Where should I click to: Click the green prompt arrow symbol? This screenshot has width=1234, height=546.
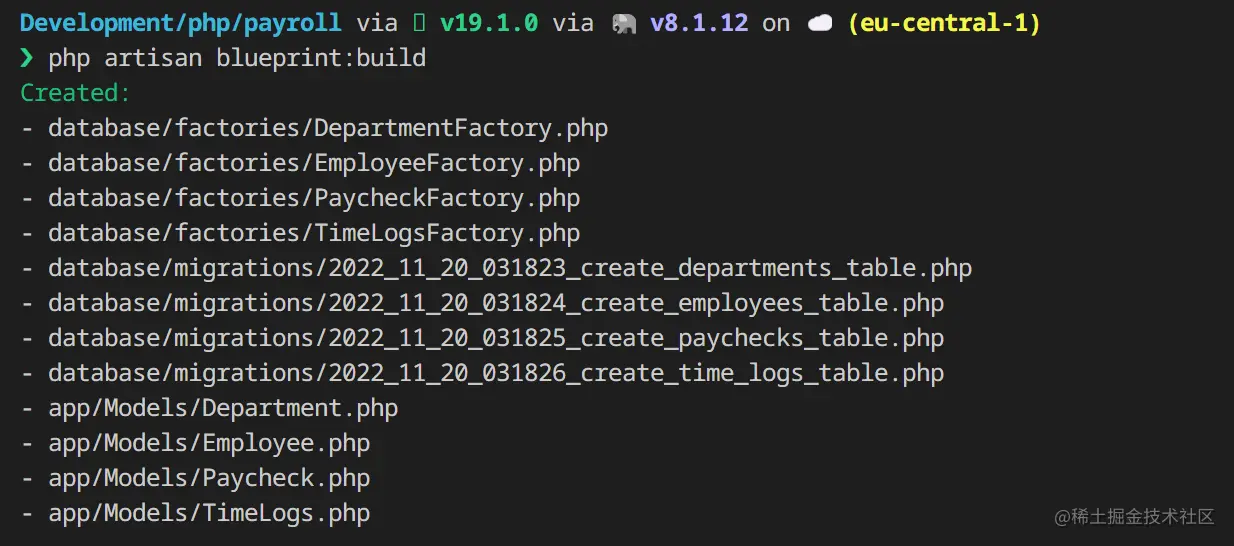[x=27, y=58]
